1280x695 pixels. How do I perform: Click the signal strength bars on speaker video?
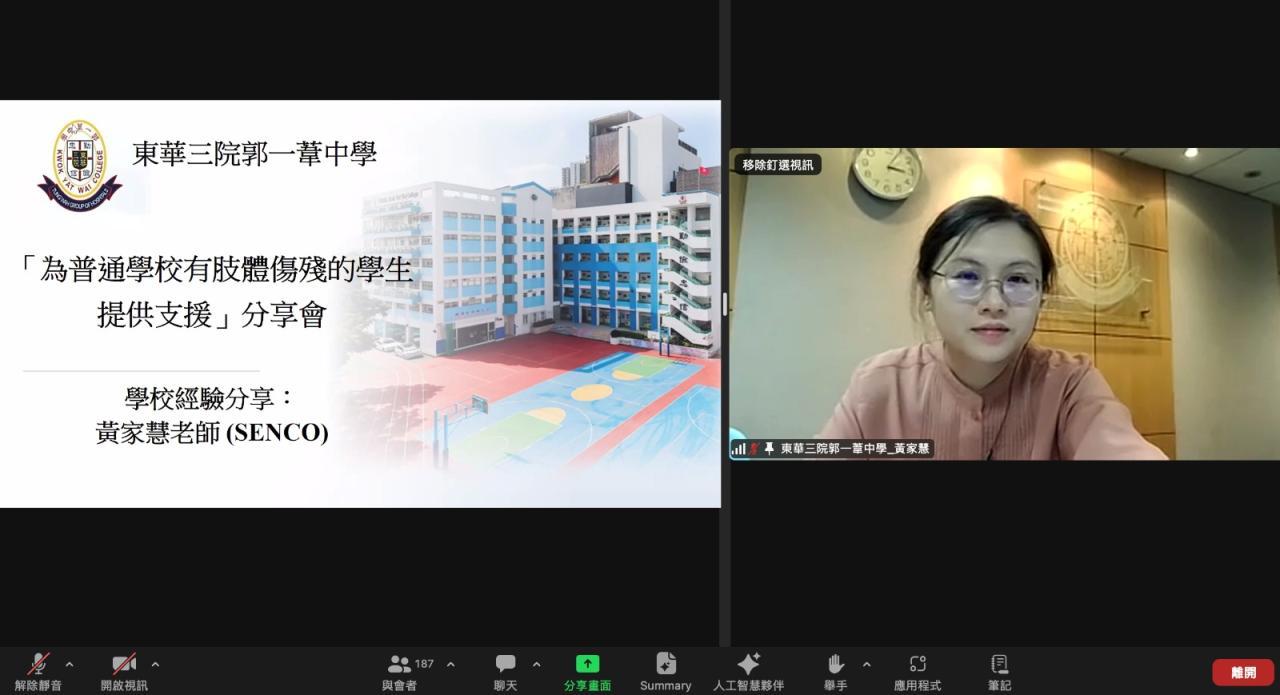click(739, 449)
